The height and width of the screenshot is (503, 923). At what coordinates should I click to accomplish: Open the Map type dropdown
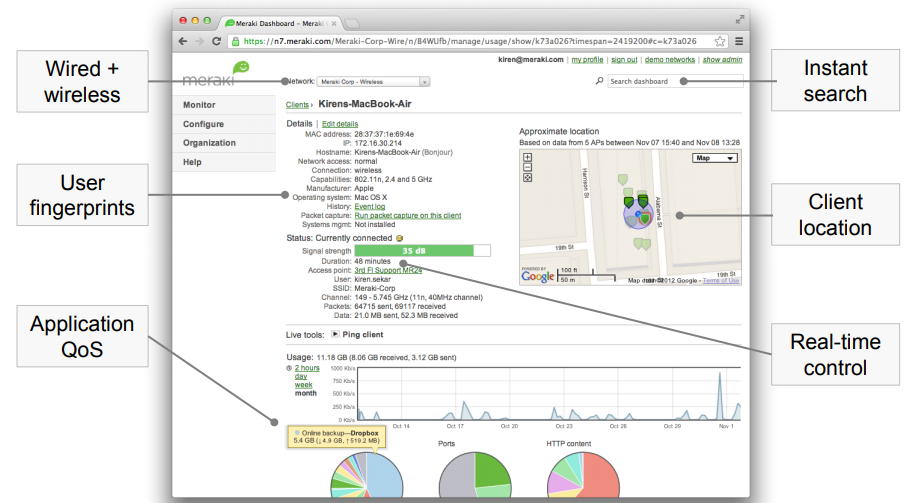coord(715,158)
